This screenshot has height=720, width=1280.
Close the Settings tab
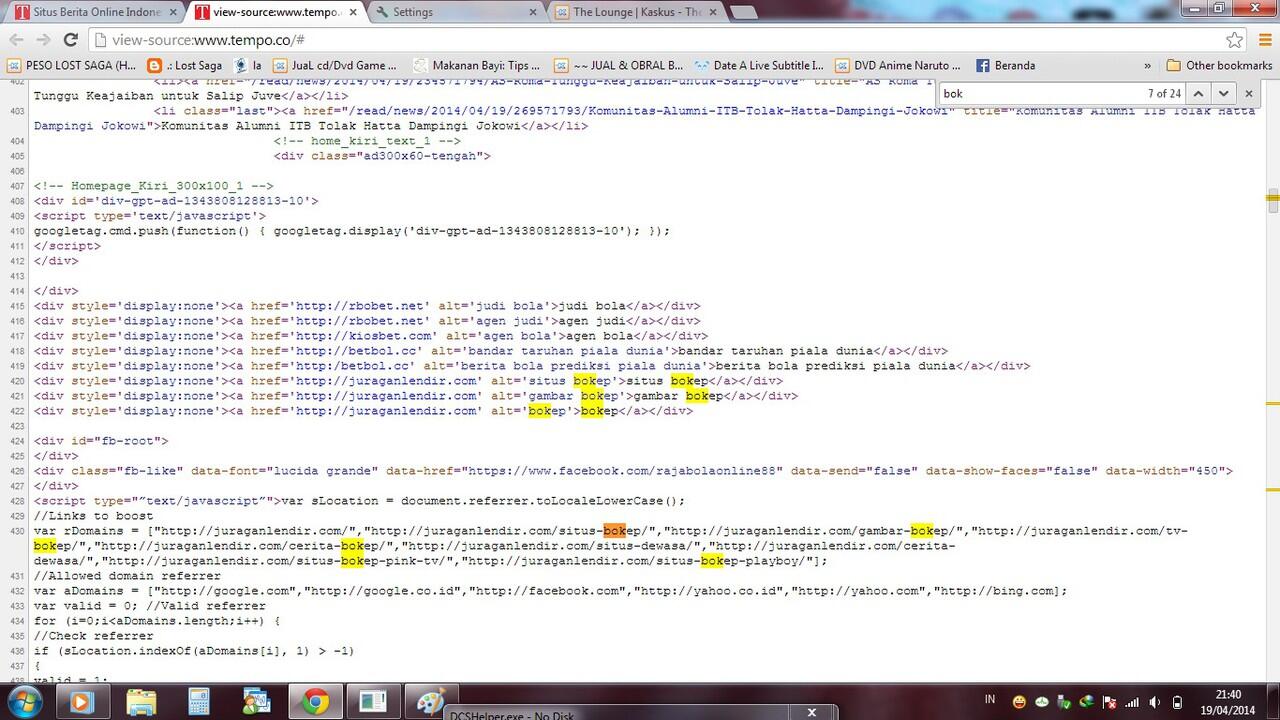tap(532, 12)
